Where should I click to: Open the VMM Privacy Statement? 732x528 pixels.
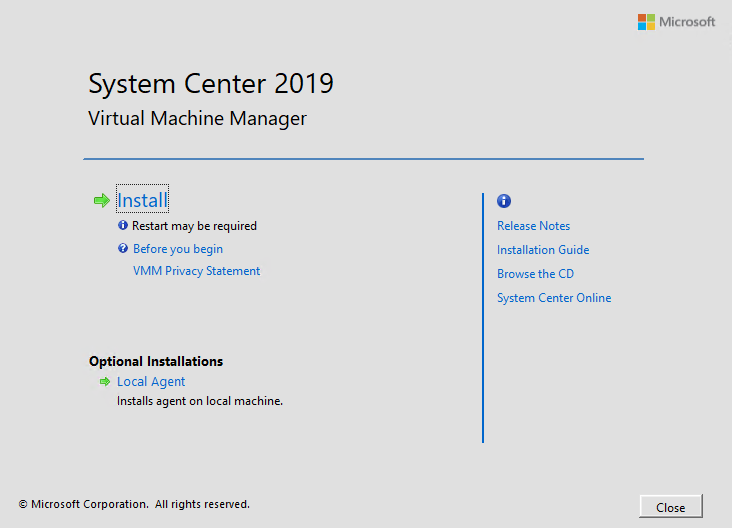(x=197, y=271)
